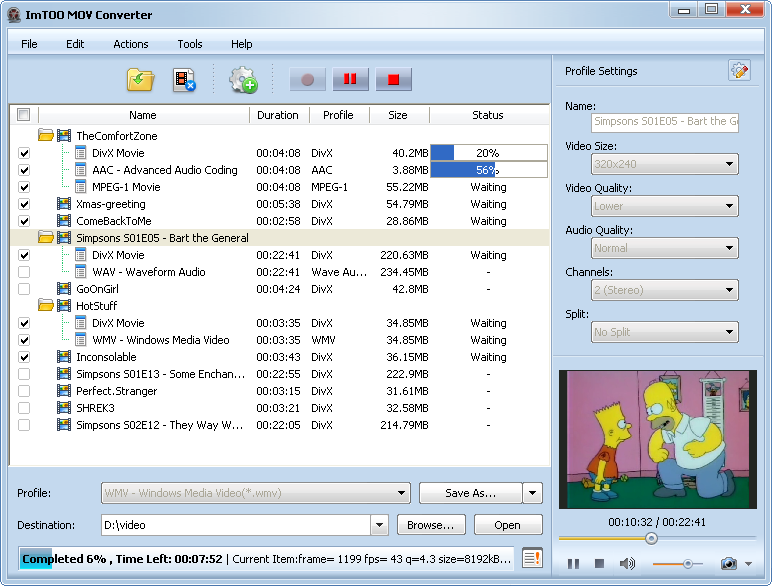Click the Browse... button
This screenshot has width=772, height=586.
coord(431,525)
